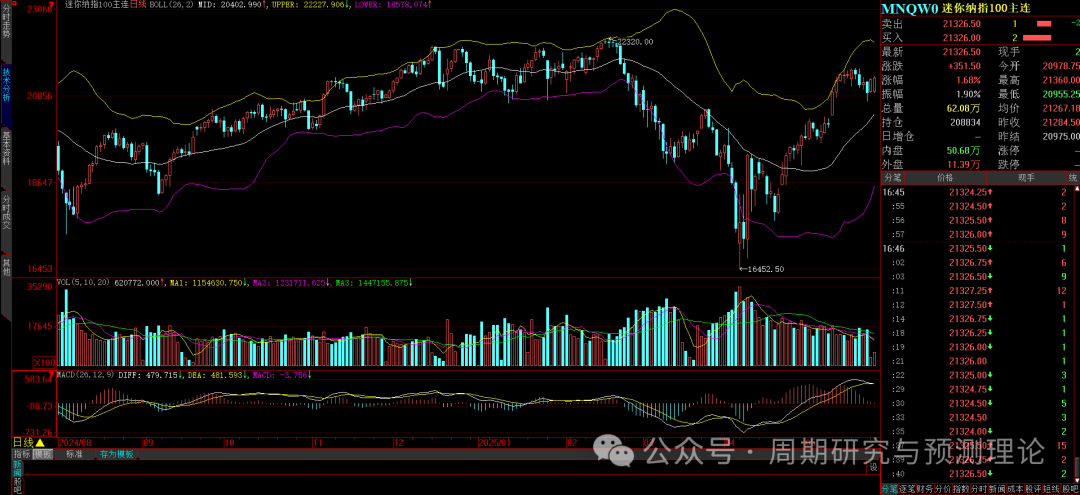
Task: Choose the 标准 template option
Action: click(74, 453)
